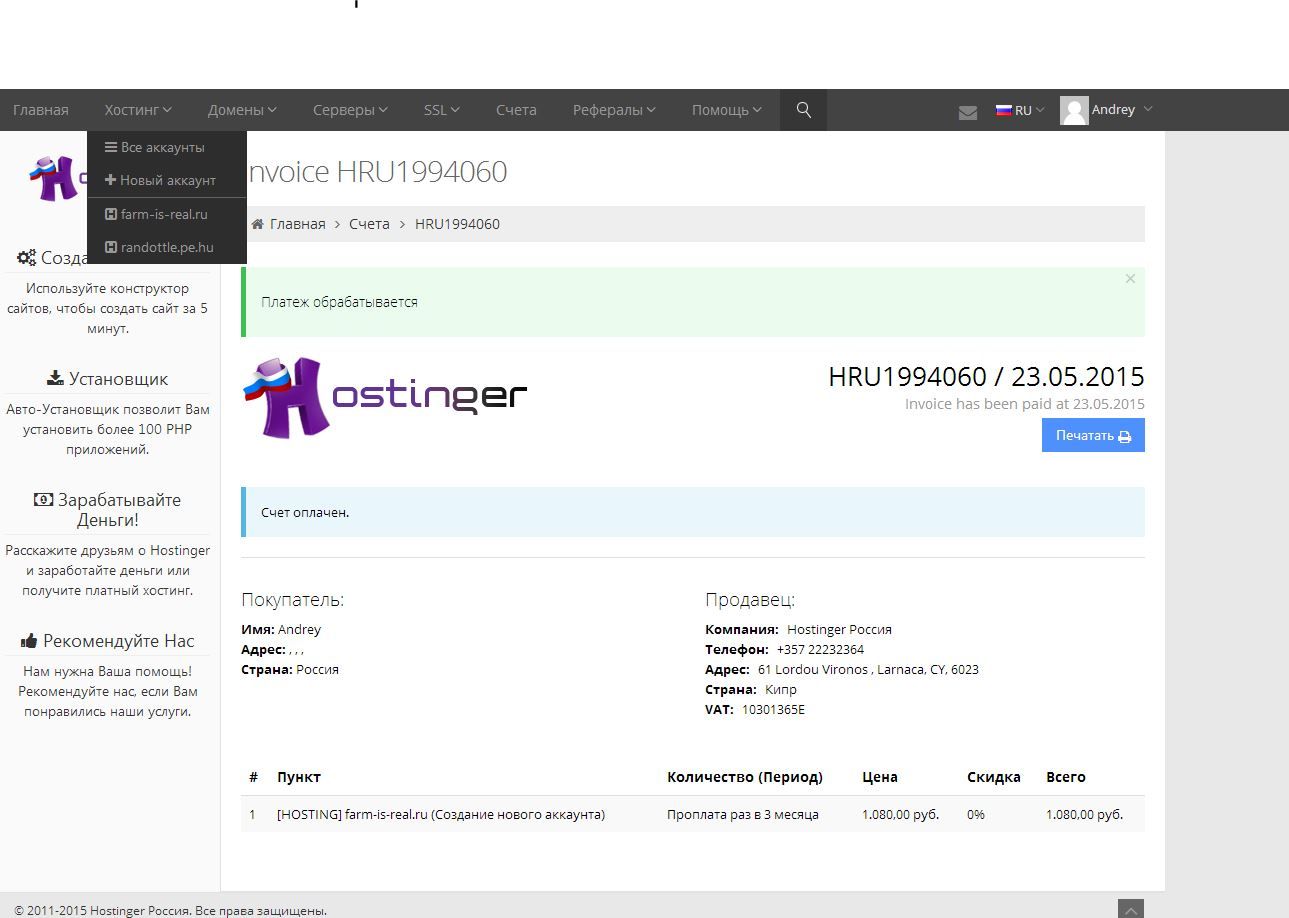The height and width of the screenshot is (918, 1289).
Task: Go to Главная in the navbar
Action: tap(41, 110)
